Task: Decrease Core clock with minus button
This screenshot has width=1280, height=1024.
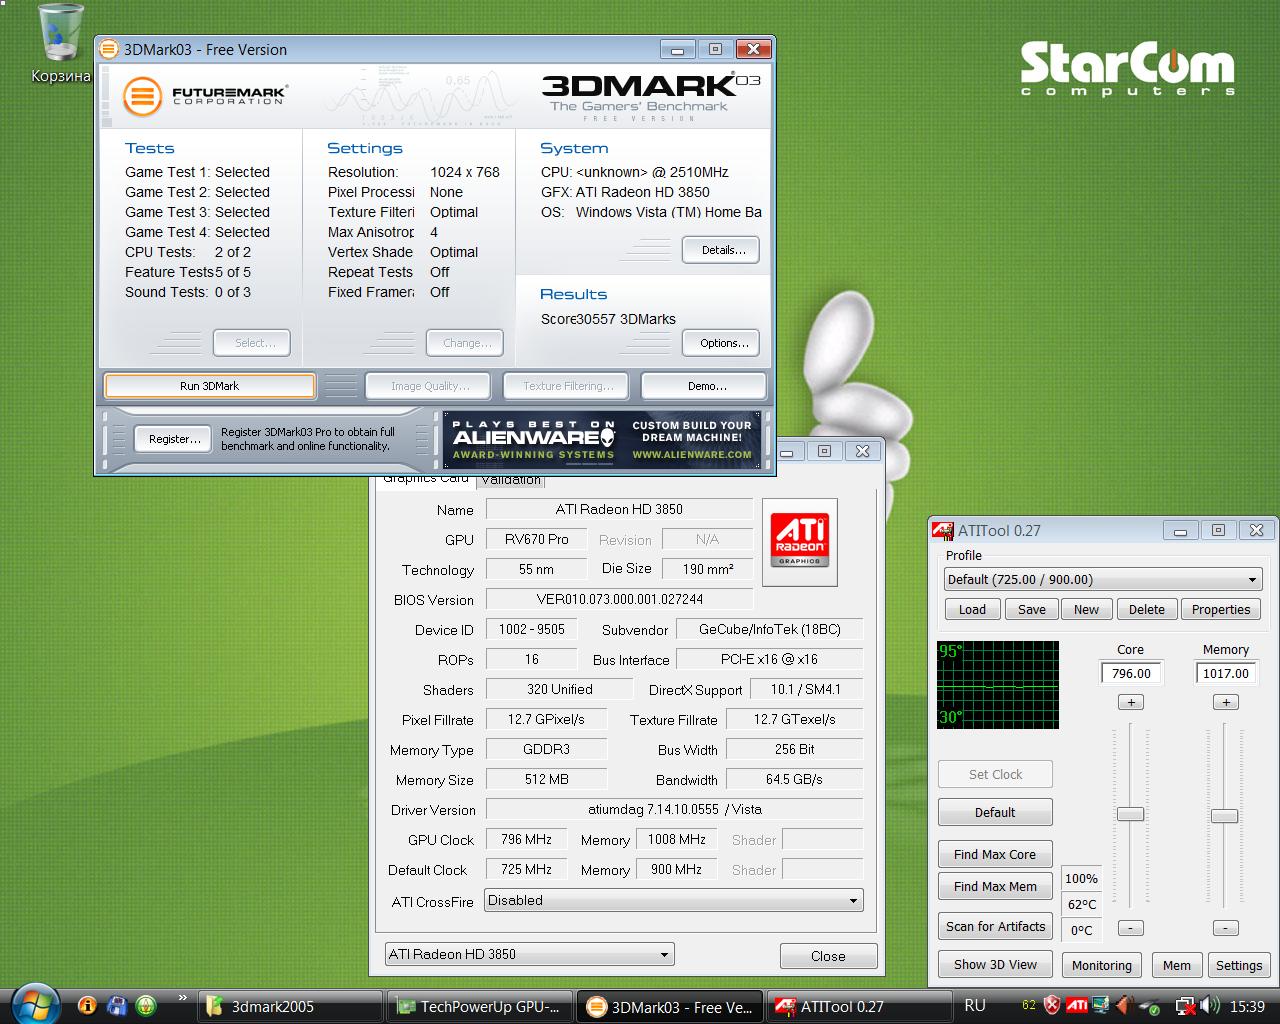Action: point(1131,928)
